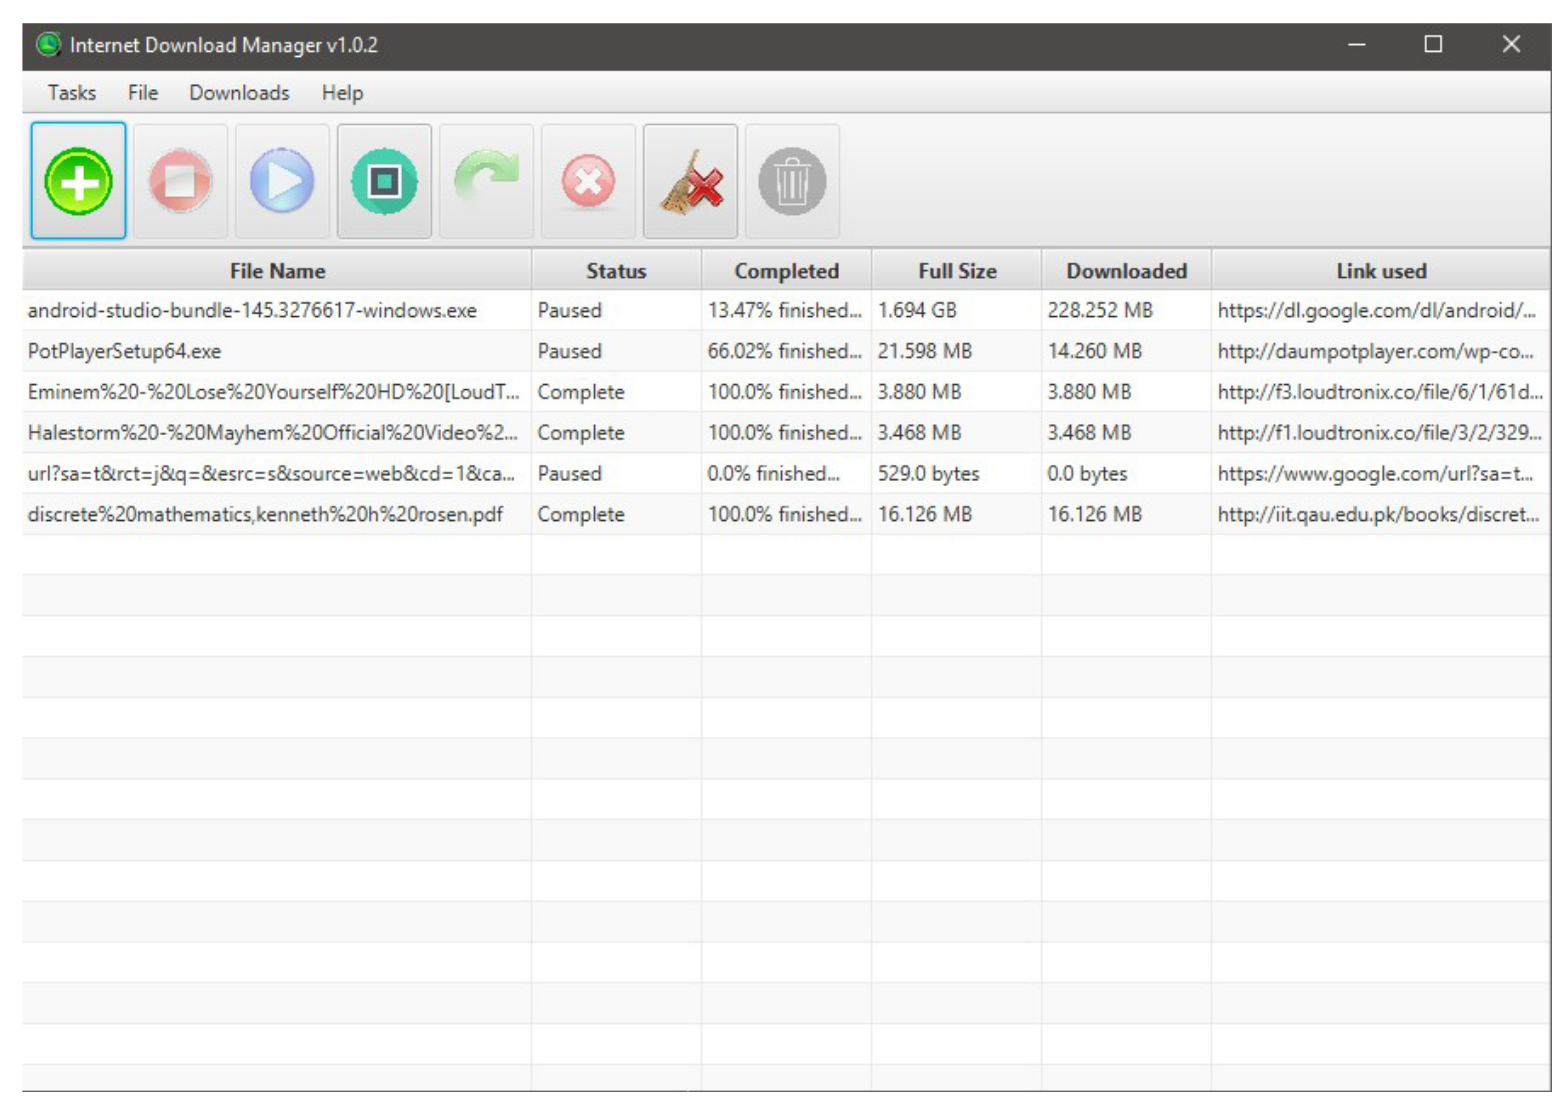Click Paused status of url?sa row
Viewport: 1566px width, 1116px height.
click(x=570, y=474)
